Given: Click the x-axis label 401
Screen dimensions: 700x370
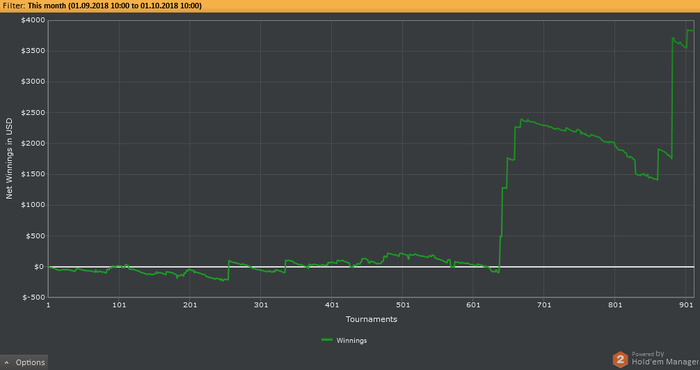Looking at the screenshot, I should coord(332,305).
